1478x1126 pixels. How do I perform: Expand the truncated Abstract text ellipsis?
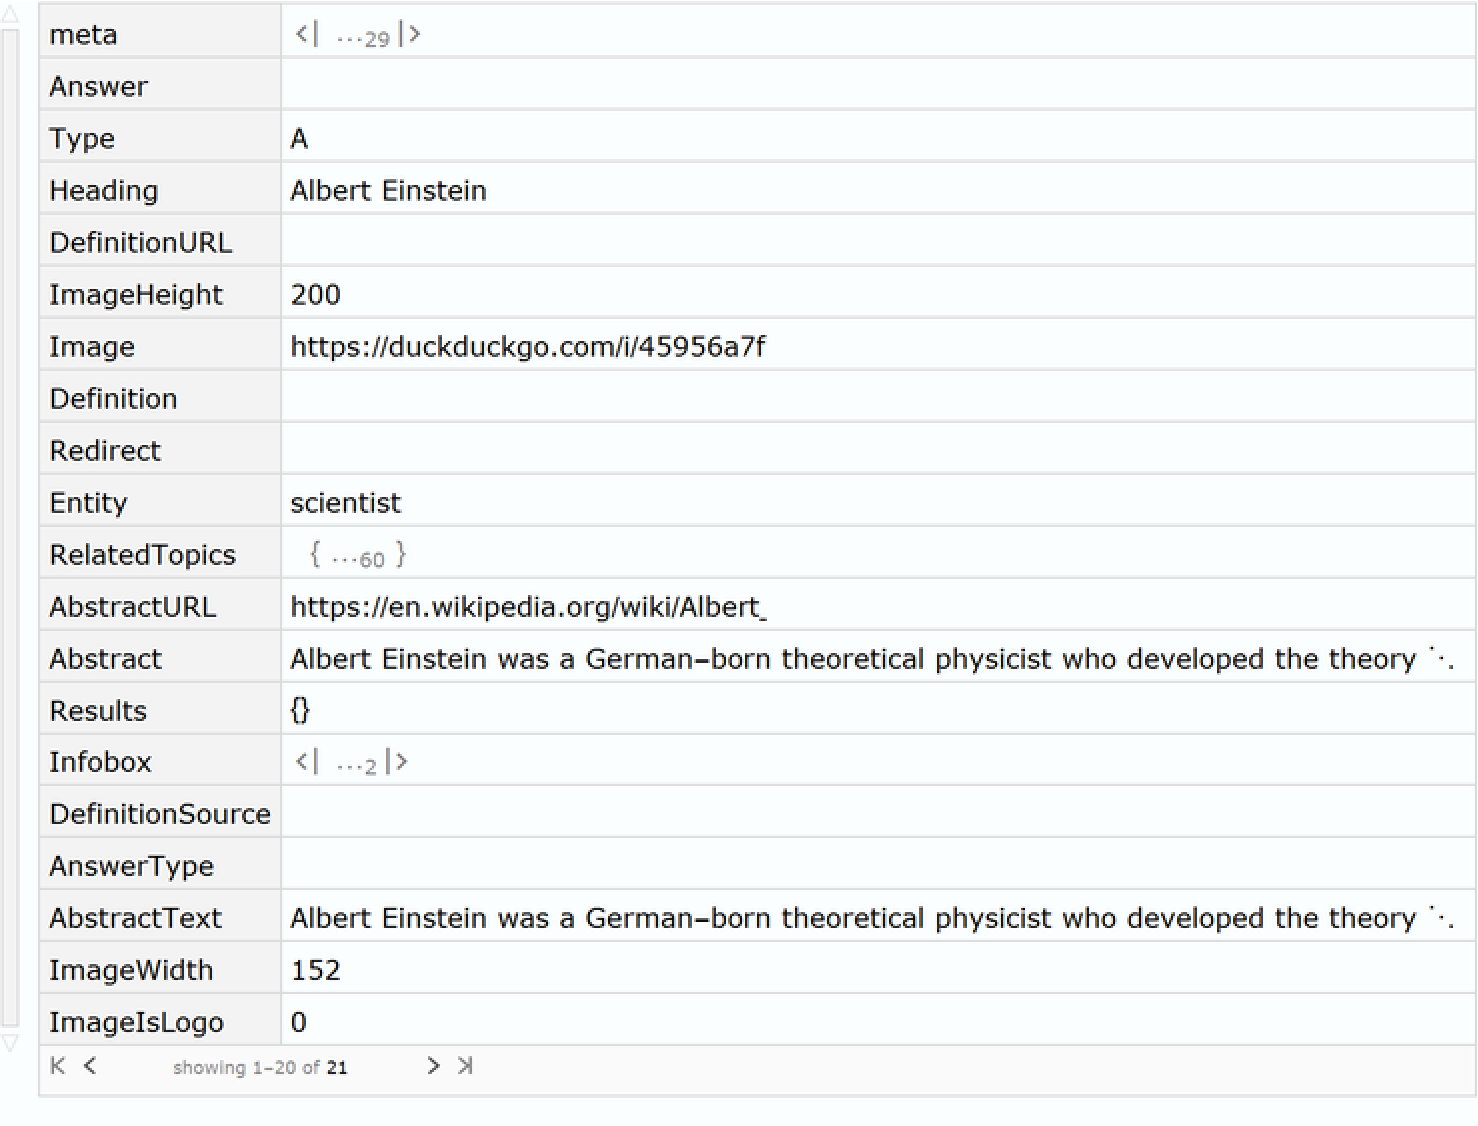(x=1441, y=659)
